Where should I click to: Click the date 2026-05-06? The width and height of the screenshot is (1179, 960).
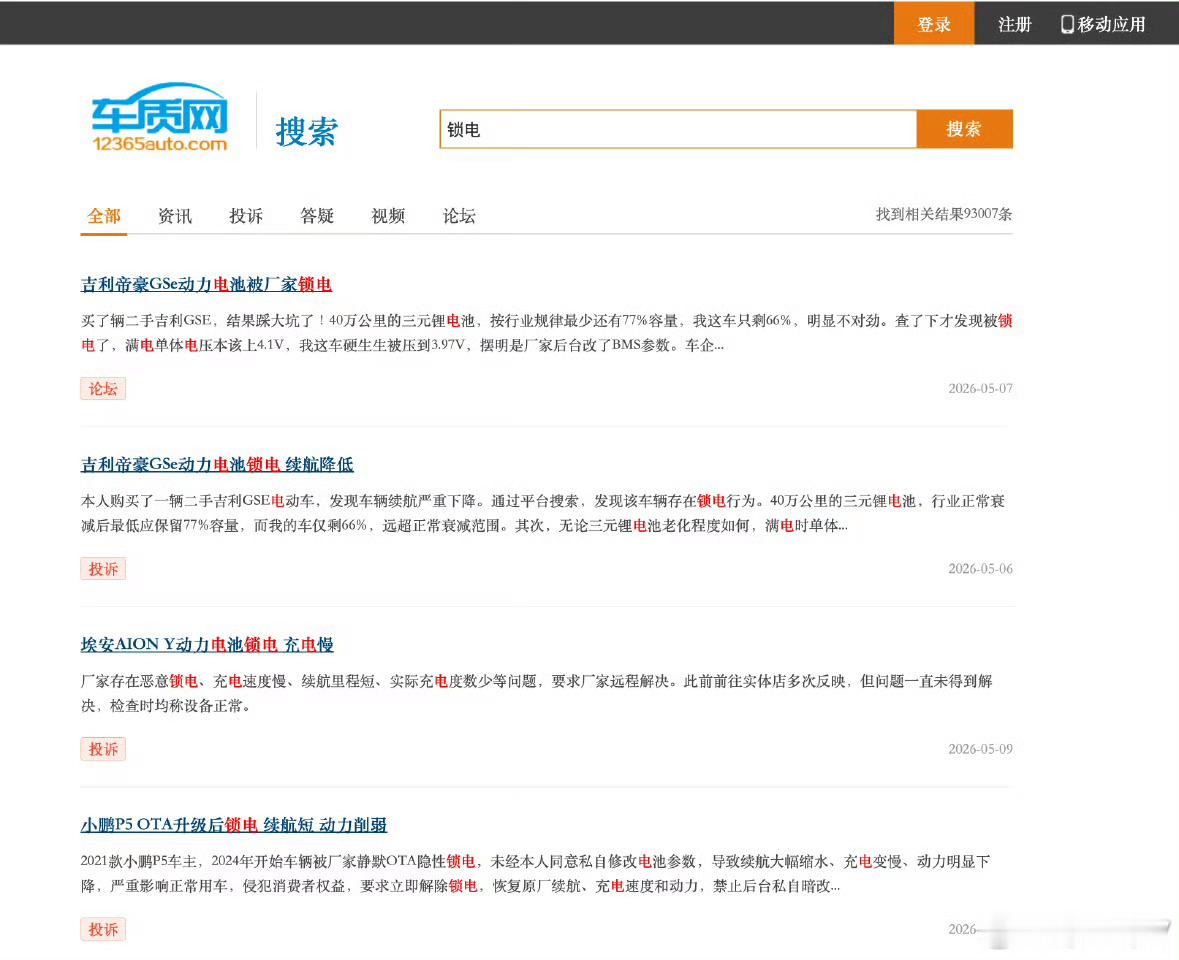[980, 569]
